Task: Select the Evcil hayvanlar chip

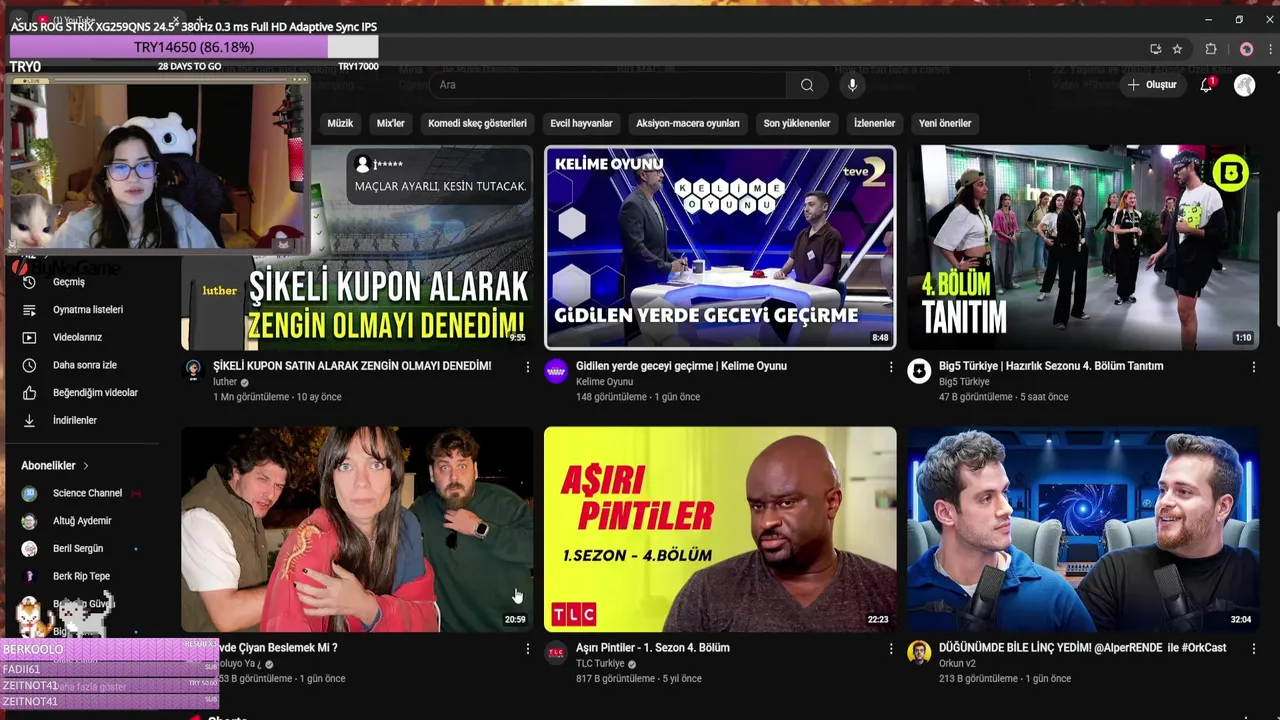Action: [x=581, y=123]
